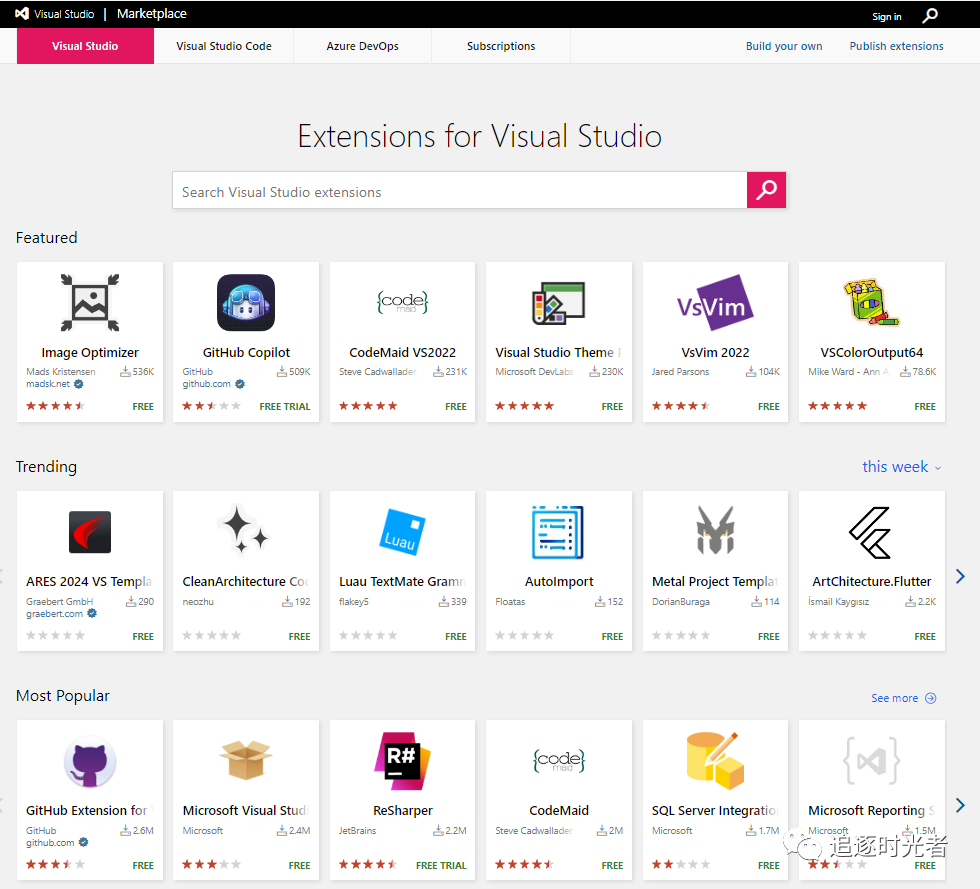Click the 536K download count on Image Optimizer
The image size is (980, 889).
tap(137, 371)
